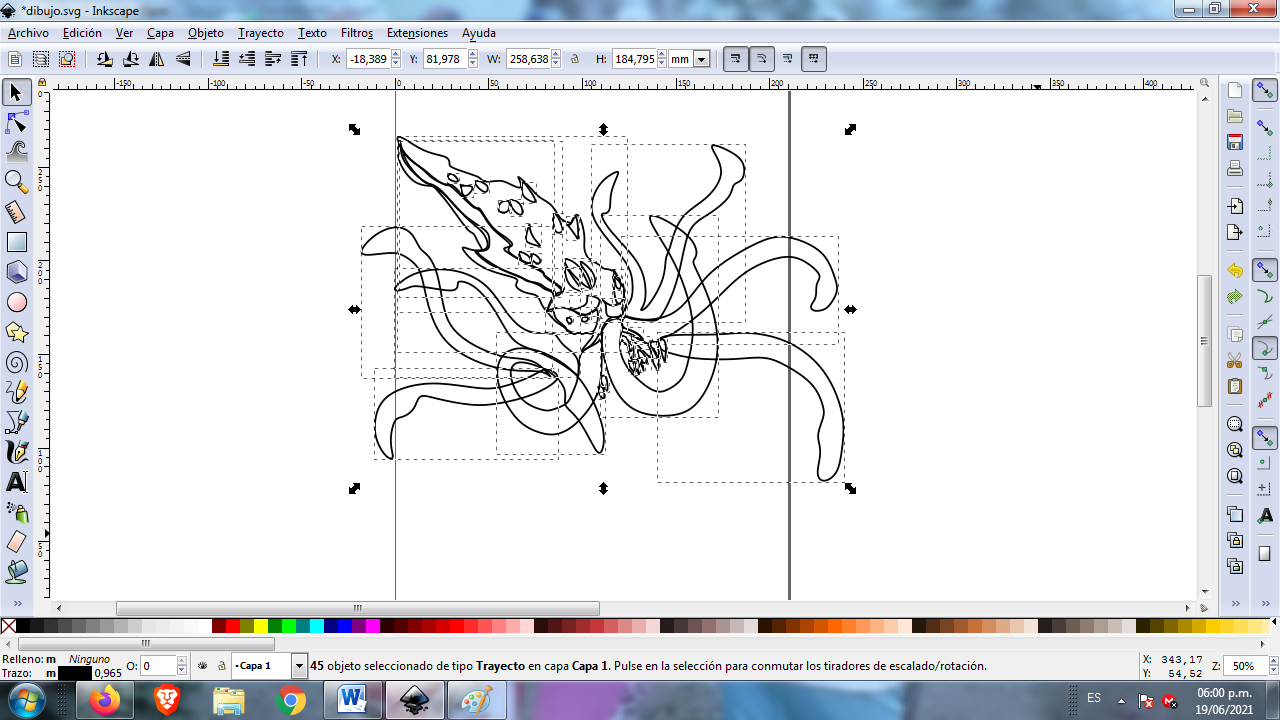Viewport: 1280px width, 720px height.
Task: Toggle Capa 1 layer lock
Action: click(221, 665)
